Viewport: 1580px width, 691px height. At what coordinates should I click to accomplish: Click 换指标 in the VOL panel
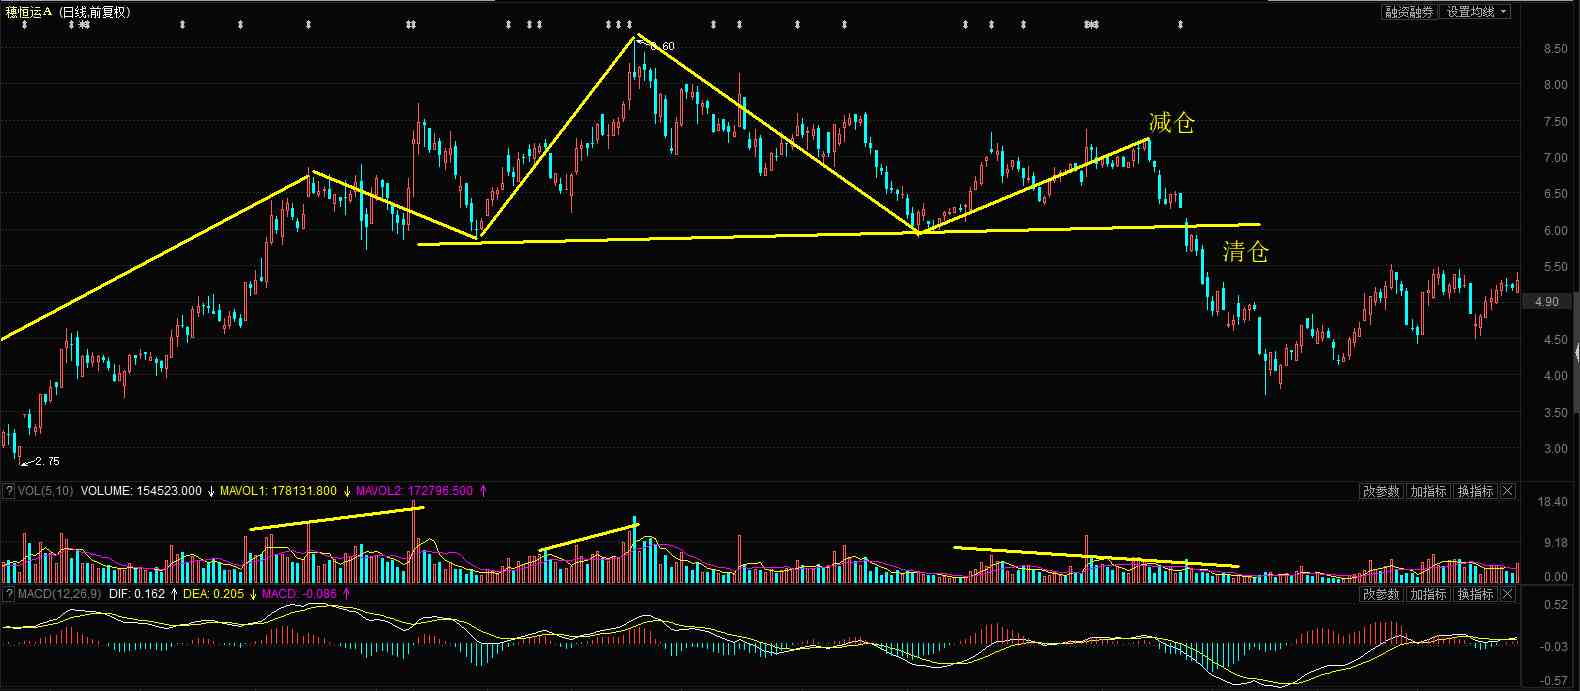1475,491
